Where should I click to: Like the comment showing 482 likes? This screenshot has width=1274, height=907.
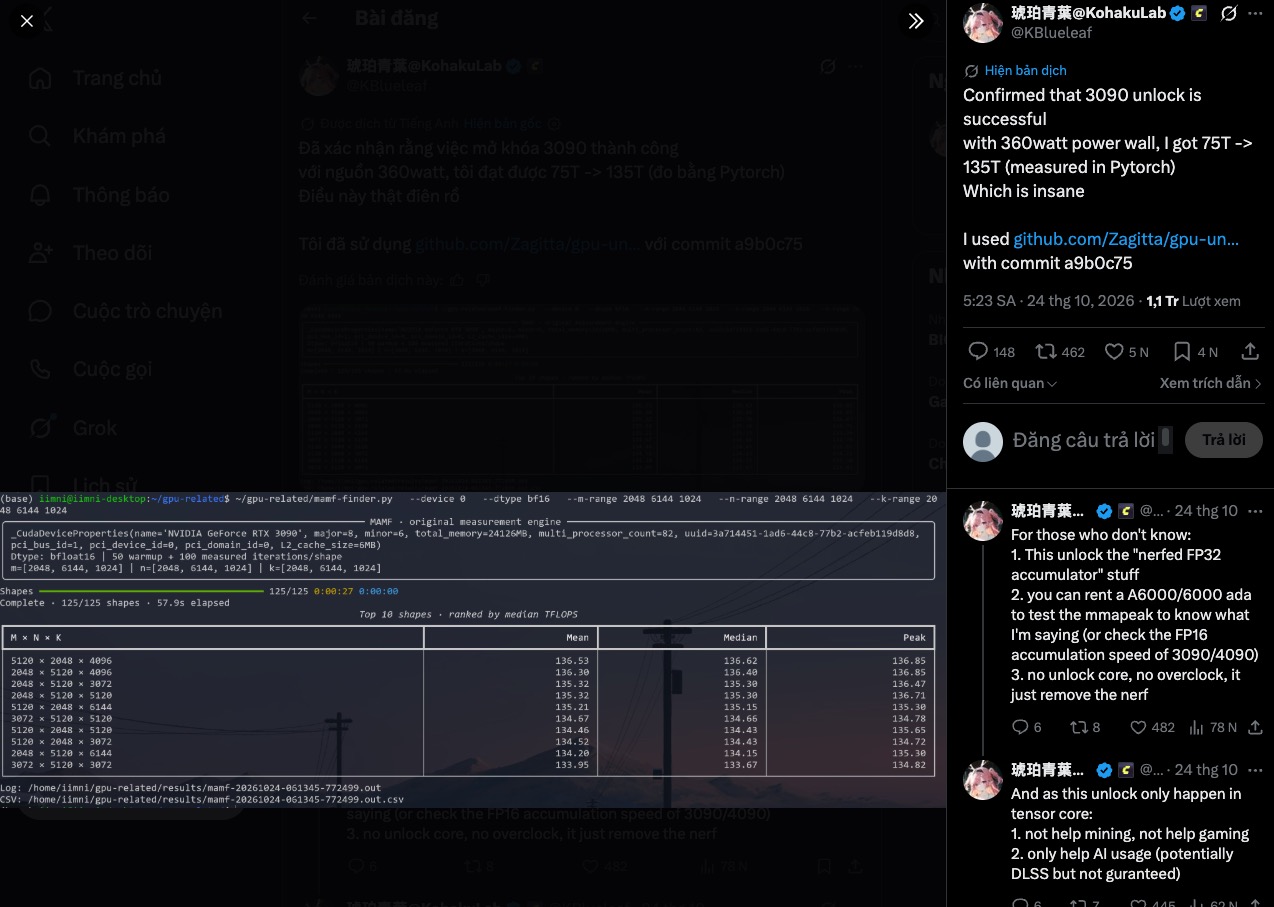[x=1152, y=727]
